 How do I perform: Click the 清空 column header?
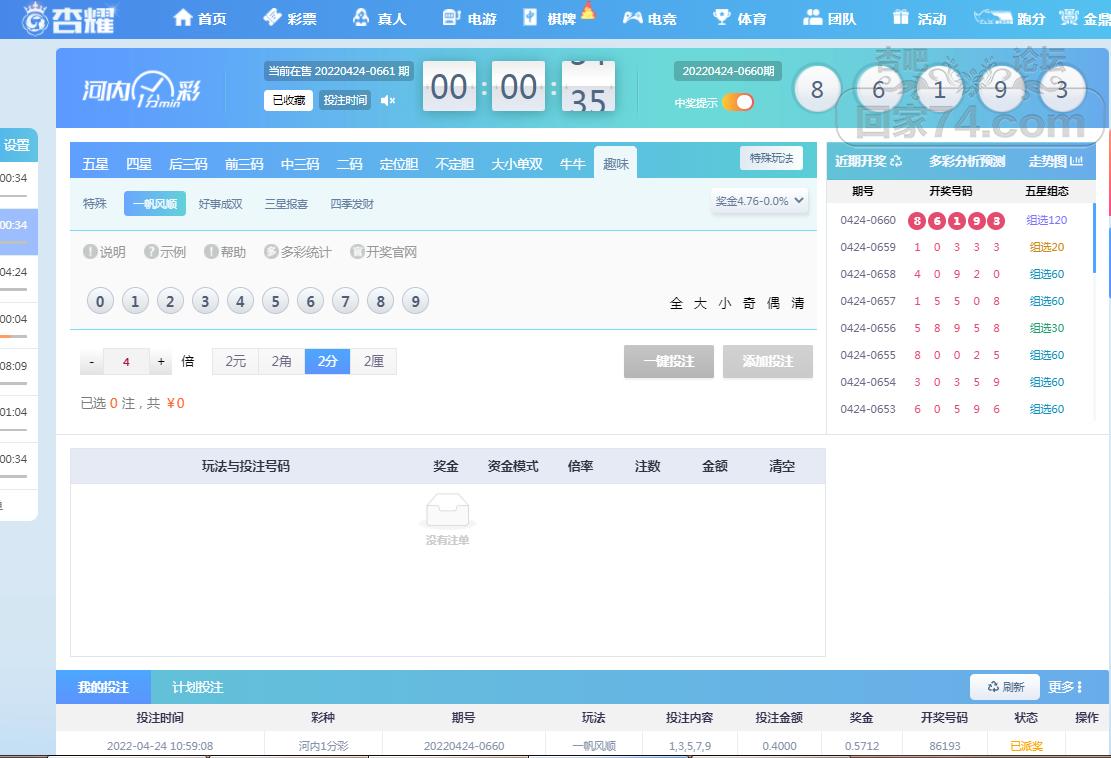click(782, 466)
